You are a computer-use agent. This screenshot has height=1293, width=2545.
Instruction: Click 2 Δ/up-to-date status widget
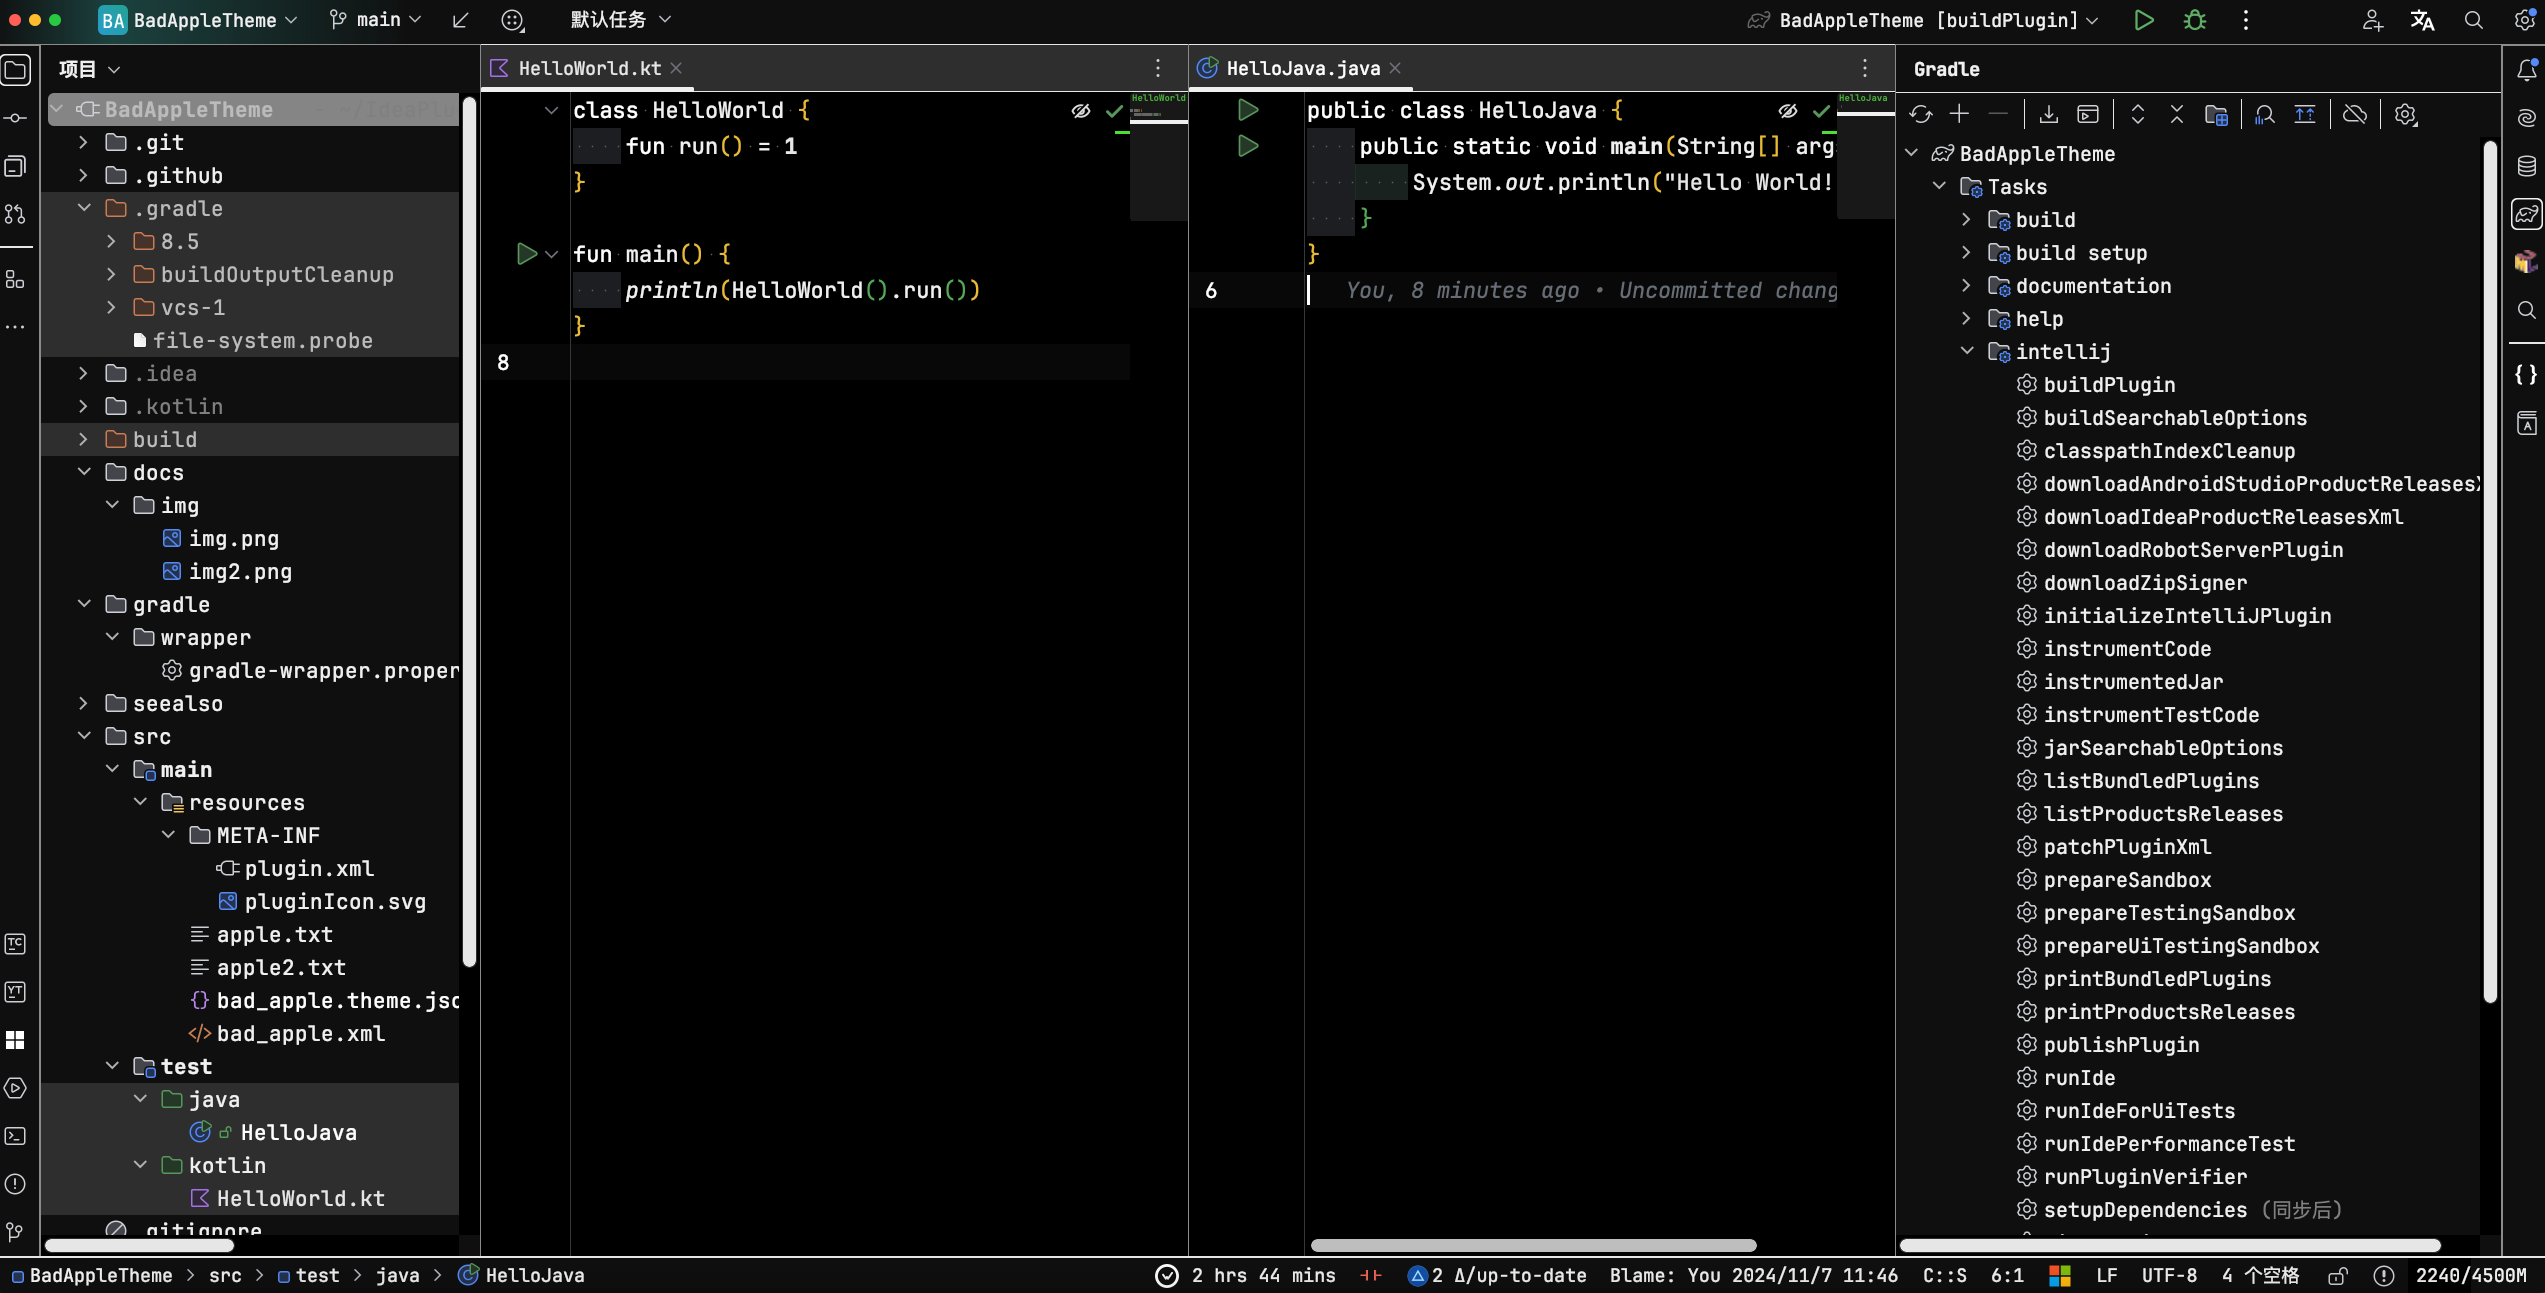point(1497,1276)
